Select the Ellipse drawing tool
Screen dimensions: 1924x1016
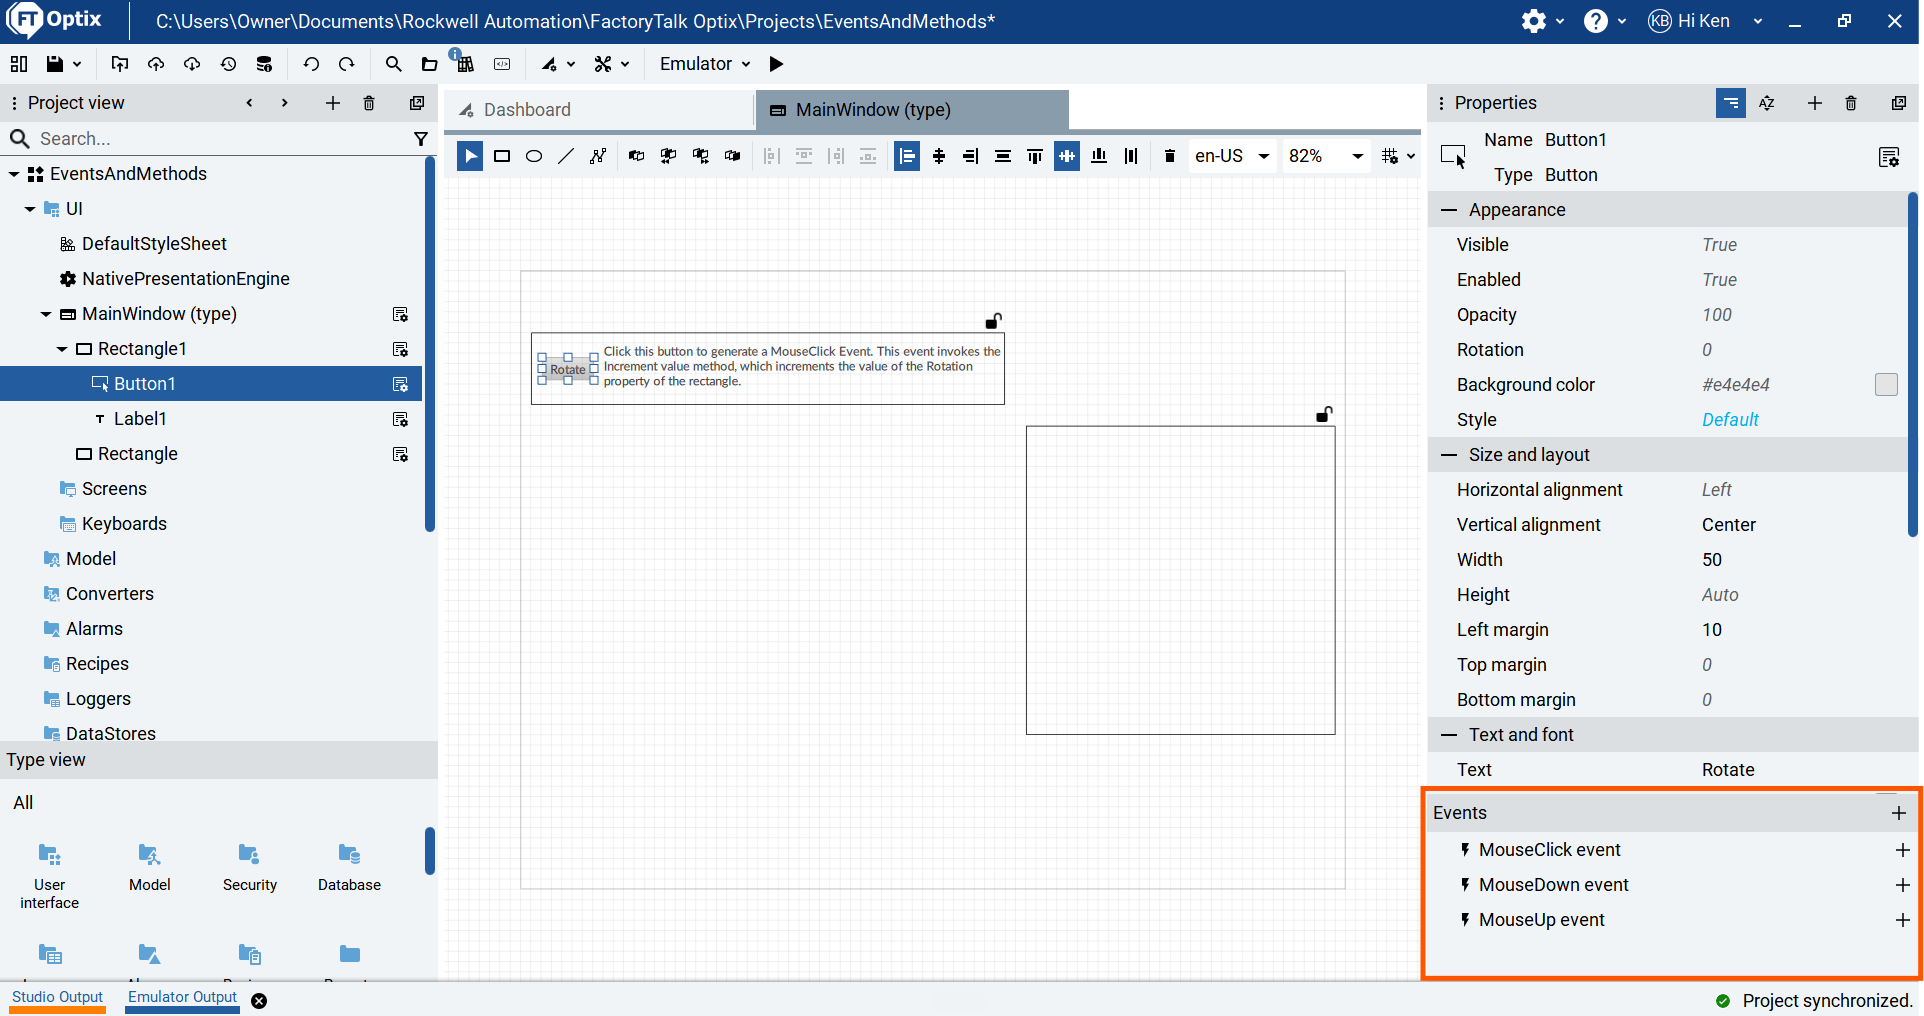point(534,156)
